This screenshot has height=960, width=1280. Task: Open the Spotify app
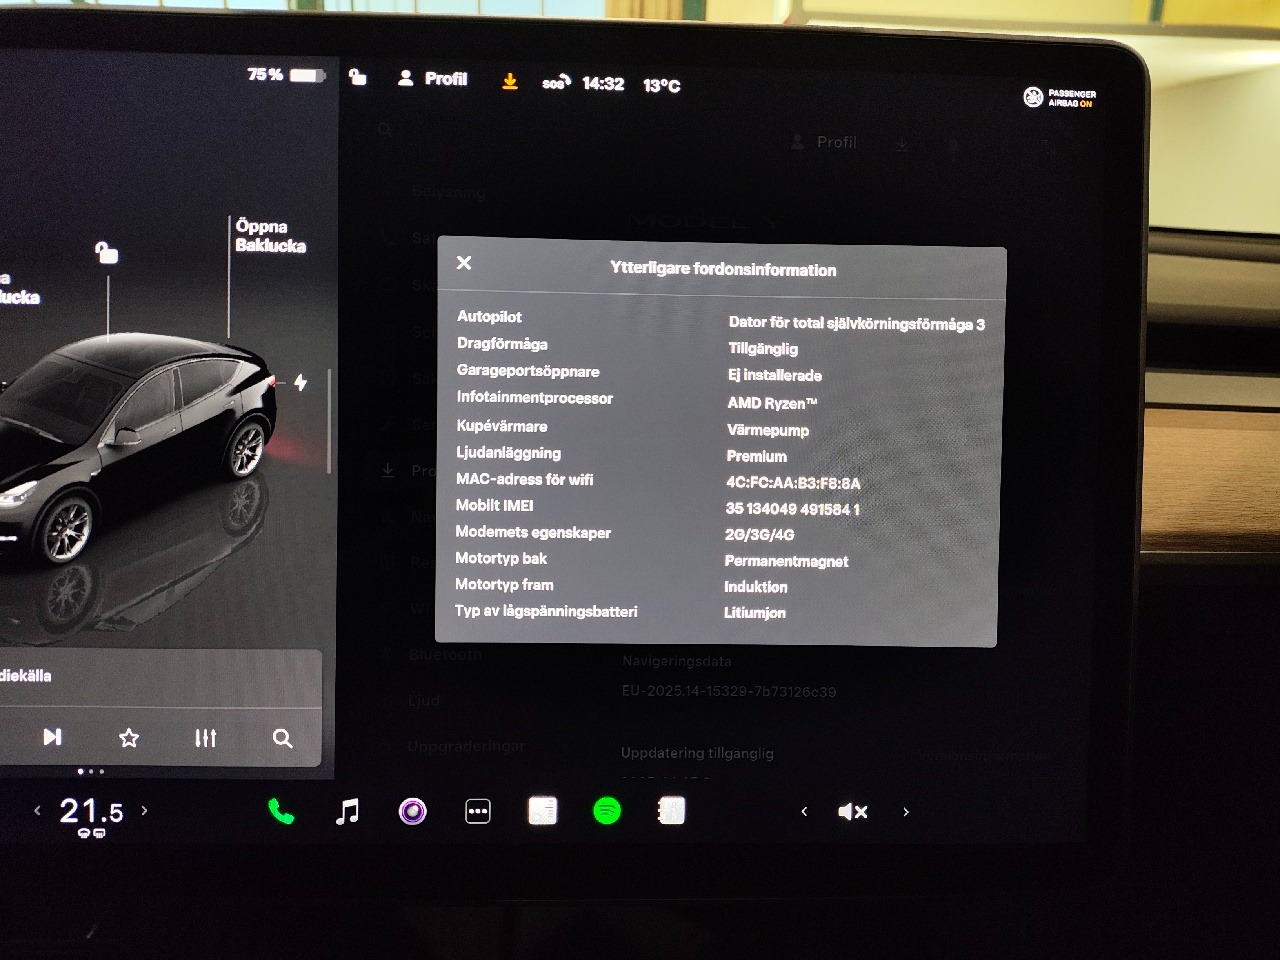[x=607, y=811]
